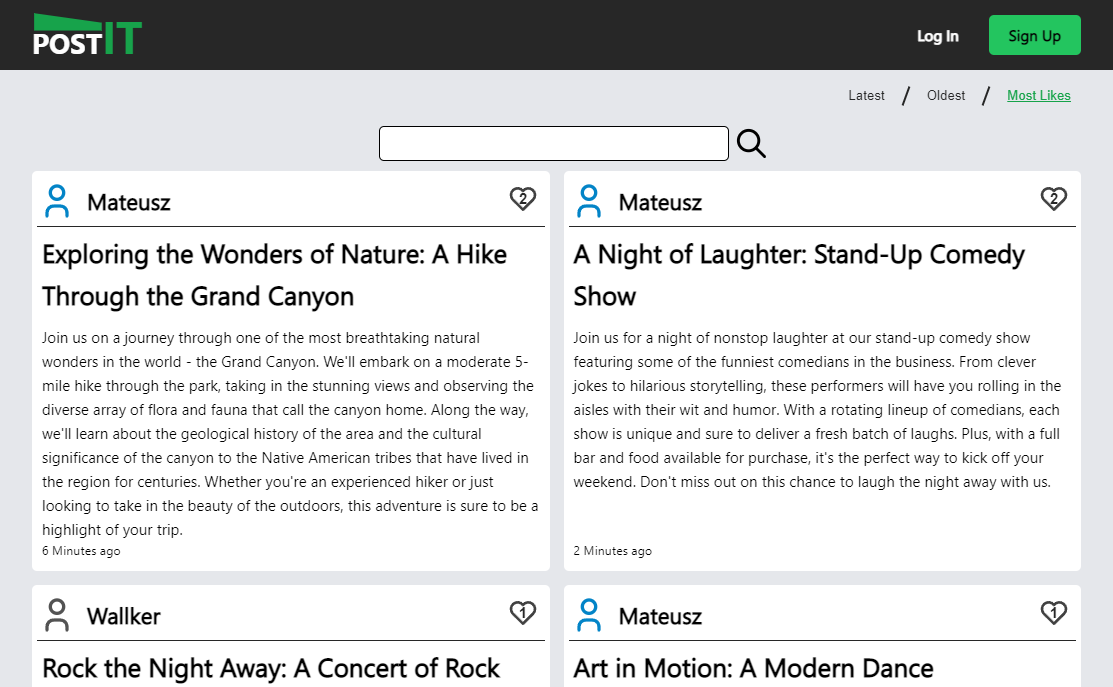
Task: Click Mateusz's avatar on Art in Motion post
Action: point(589,616)
